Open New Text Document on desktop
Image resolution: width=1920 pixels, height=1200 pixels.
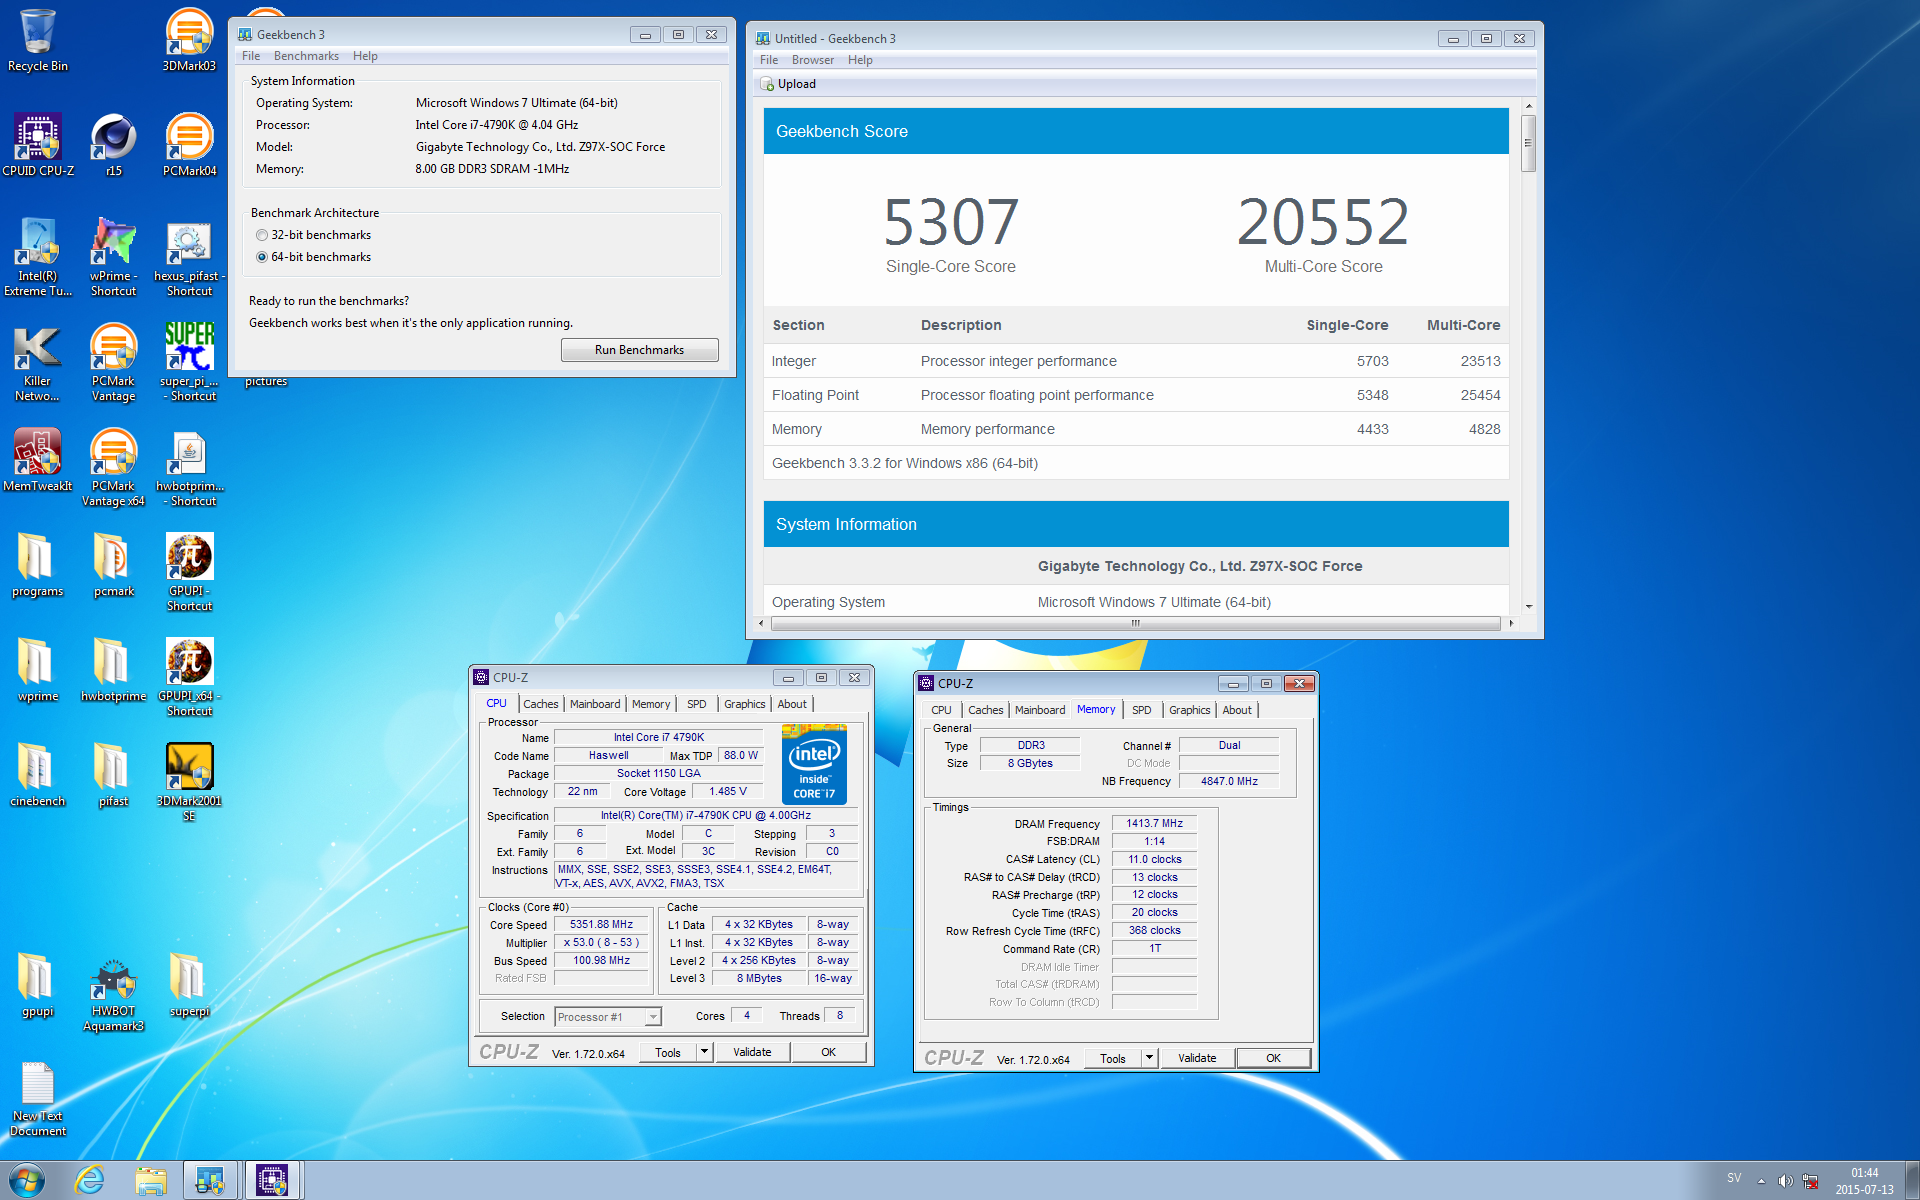click(38, 1097)
